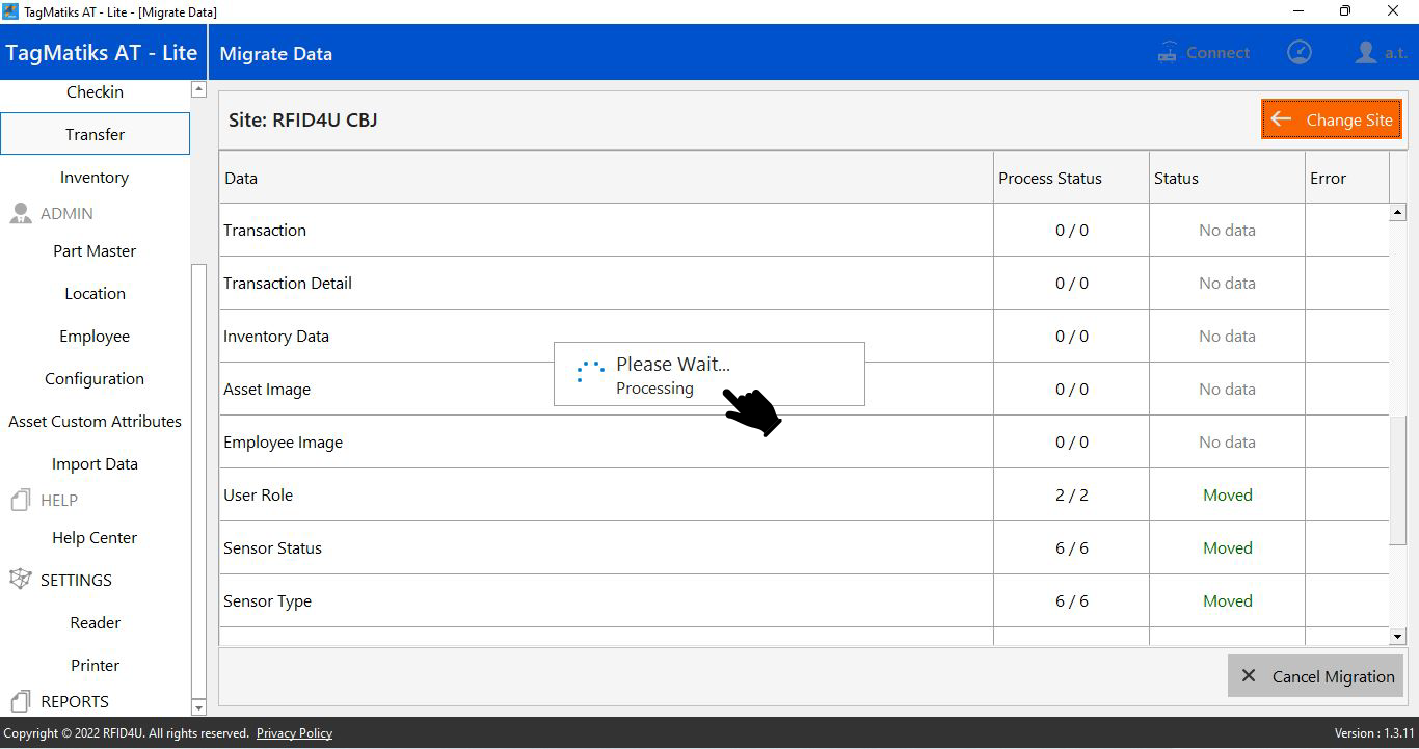
Task: Click the ADMIN section person icon
Action: [x=20, y=214]
